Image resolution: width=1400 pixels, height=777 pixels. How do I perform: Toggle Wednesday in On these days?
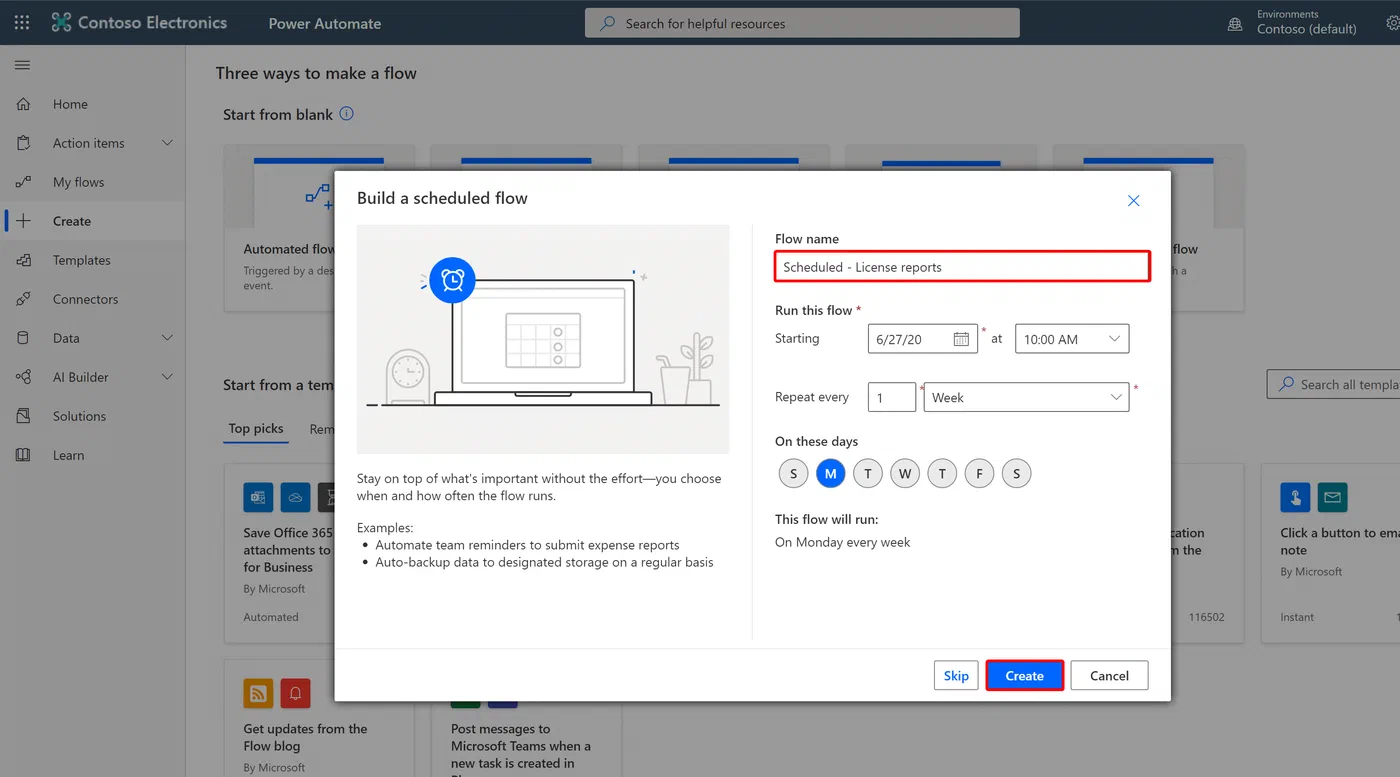[x=905, y=474]
